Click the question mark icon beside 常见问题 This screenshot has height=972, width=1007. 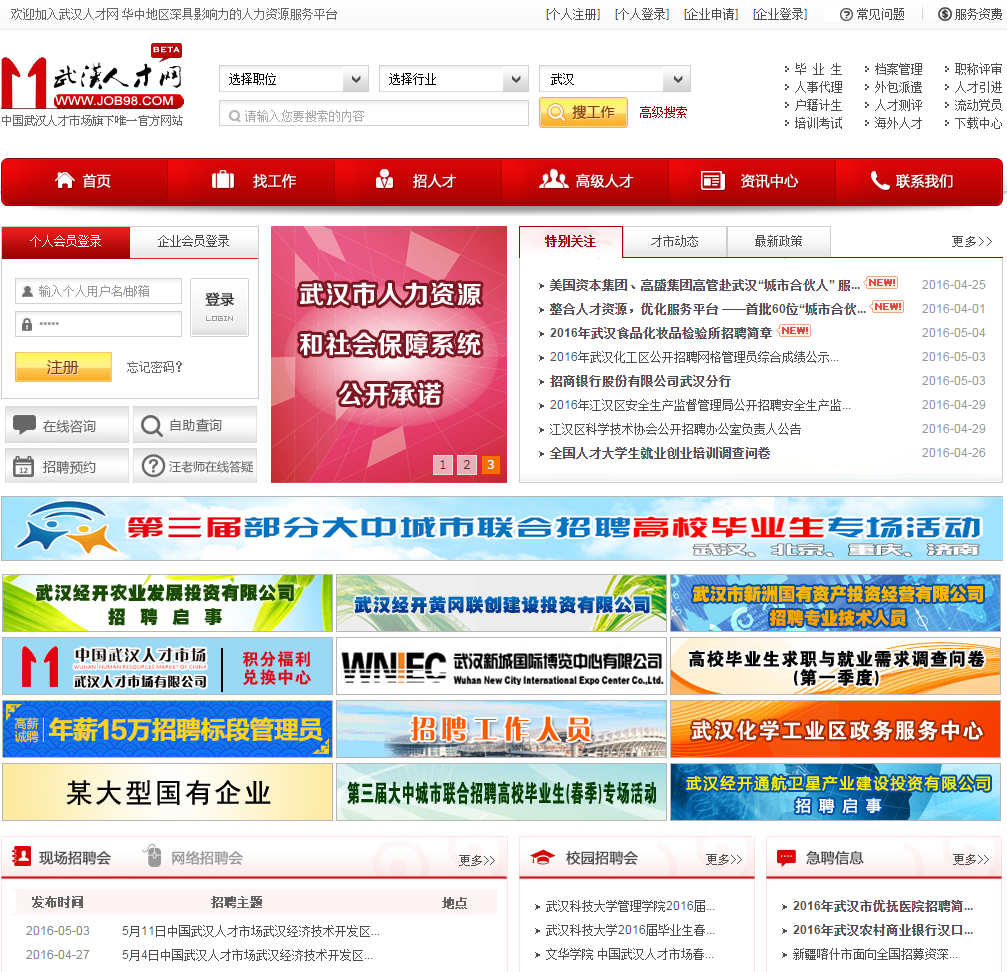coord(846,14)
